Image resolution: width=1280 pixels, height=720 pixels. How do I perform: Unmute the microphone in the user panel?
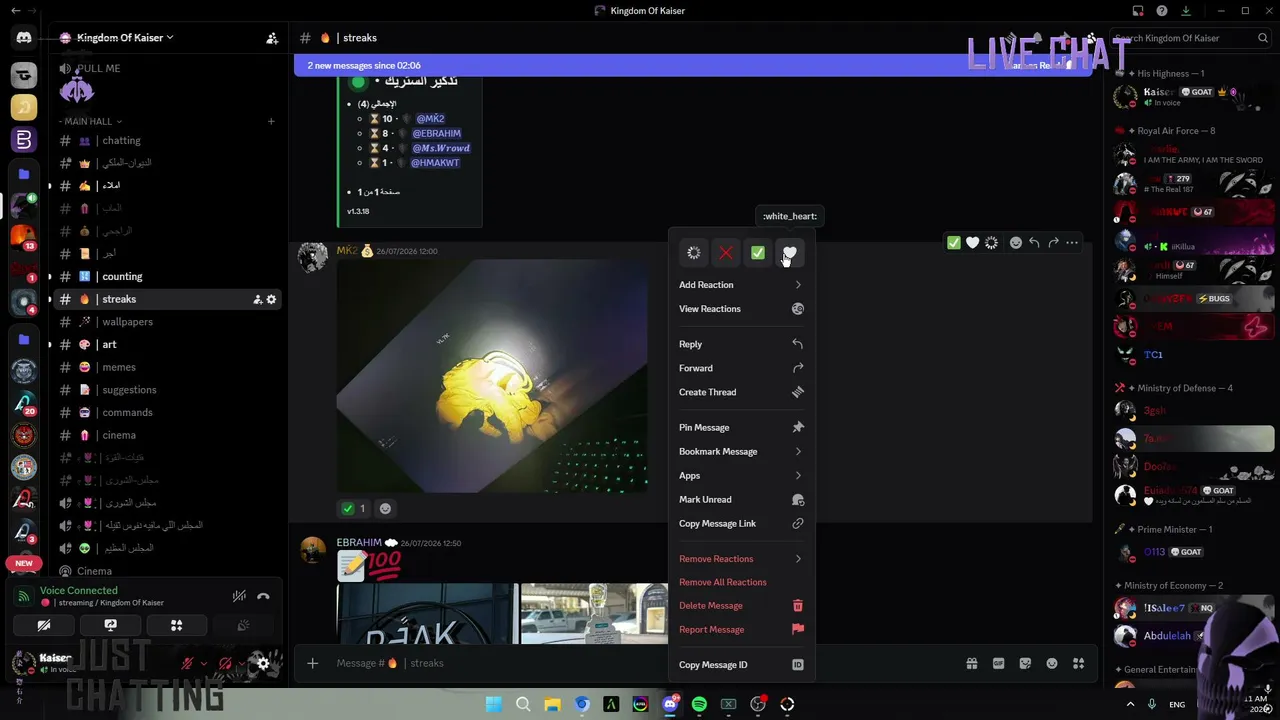pyautogui.click(x=187, y=663)
